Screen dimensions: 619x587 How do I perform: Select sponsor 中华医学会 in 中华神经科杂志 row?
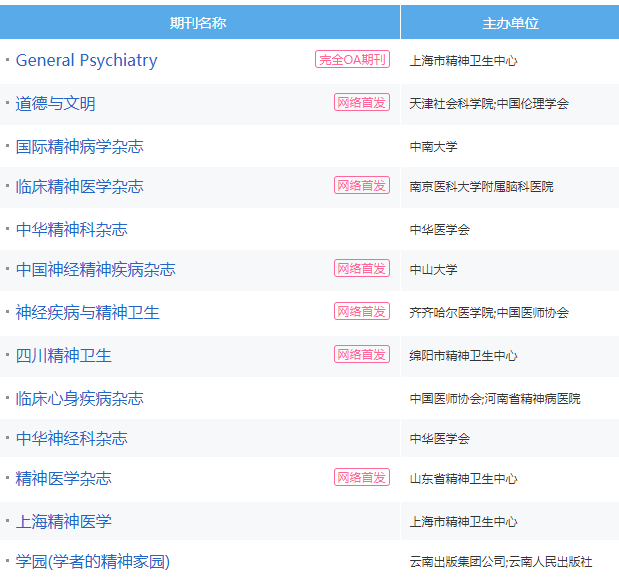click(x=440, y=439)
